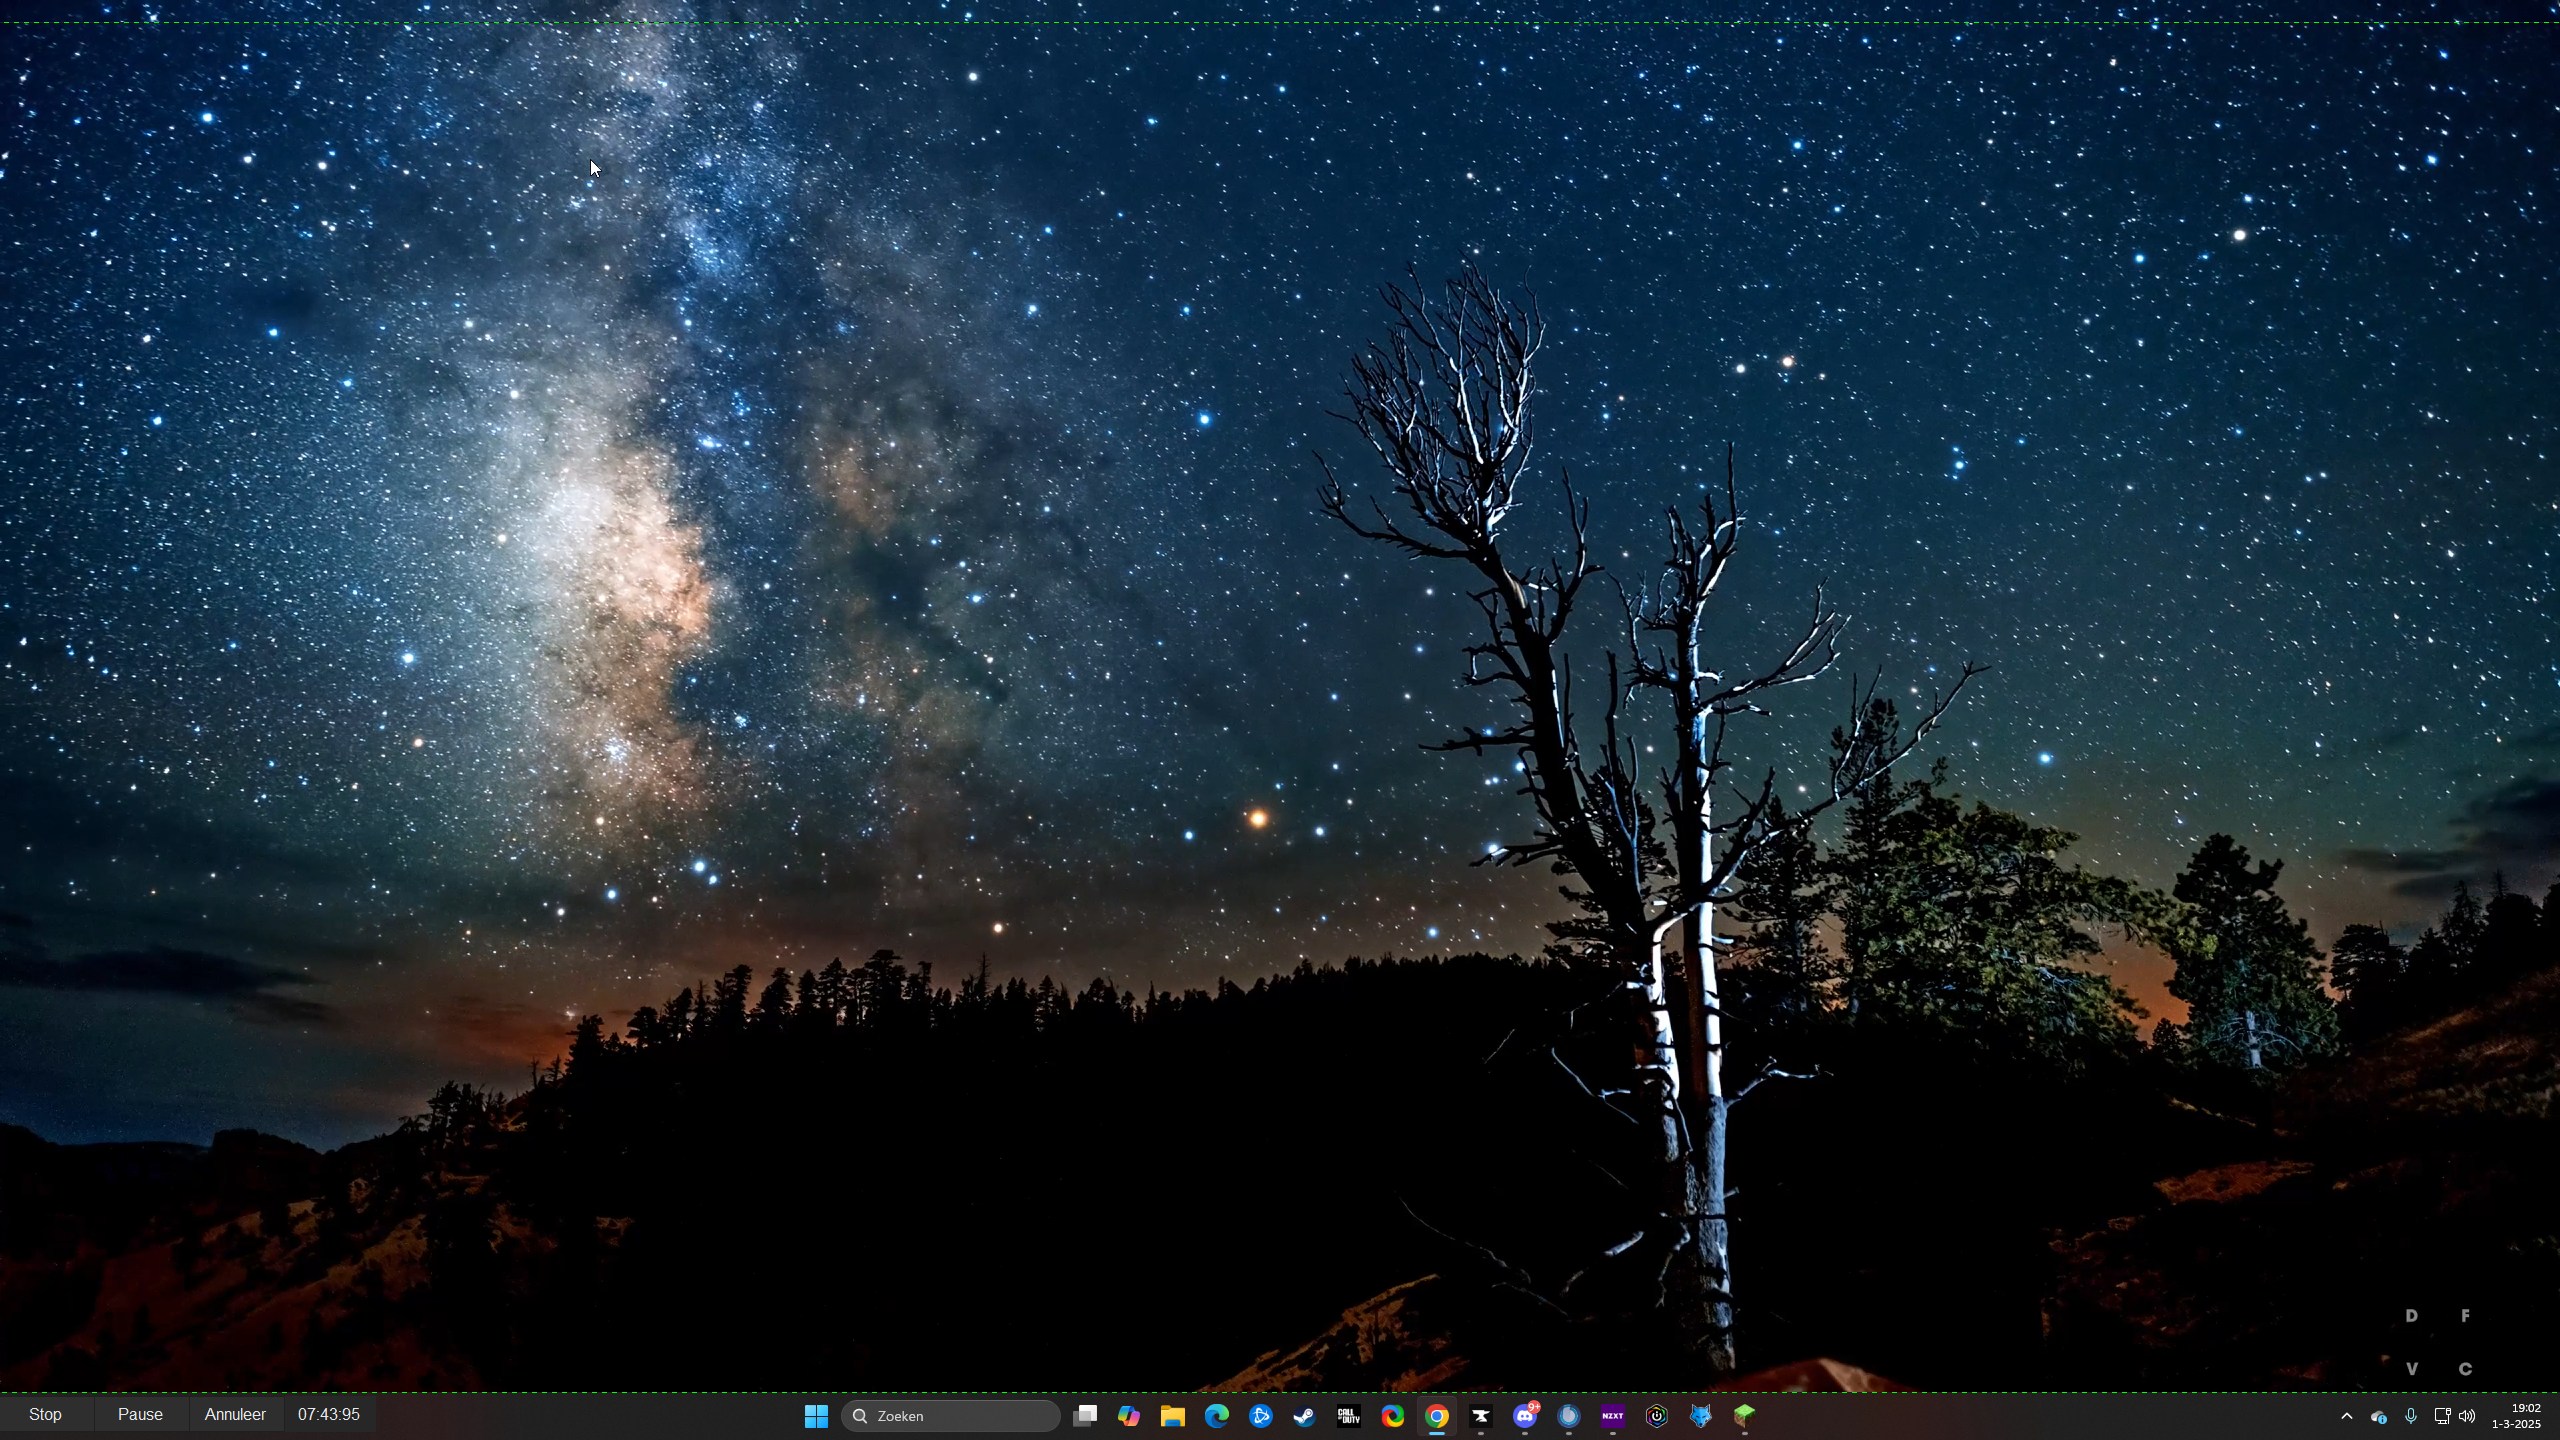The height and width of the screenshot is (1440, 2560).
Task: Open Task View from the taskbar
Action: [1085, 1416]
